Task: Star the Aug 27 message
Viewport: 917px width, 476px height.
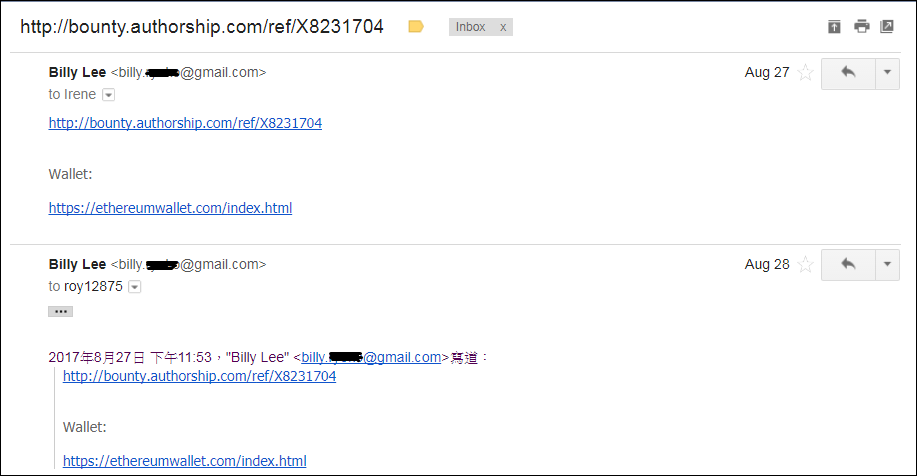Action: [x=806, y=73]
